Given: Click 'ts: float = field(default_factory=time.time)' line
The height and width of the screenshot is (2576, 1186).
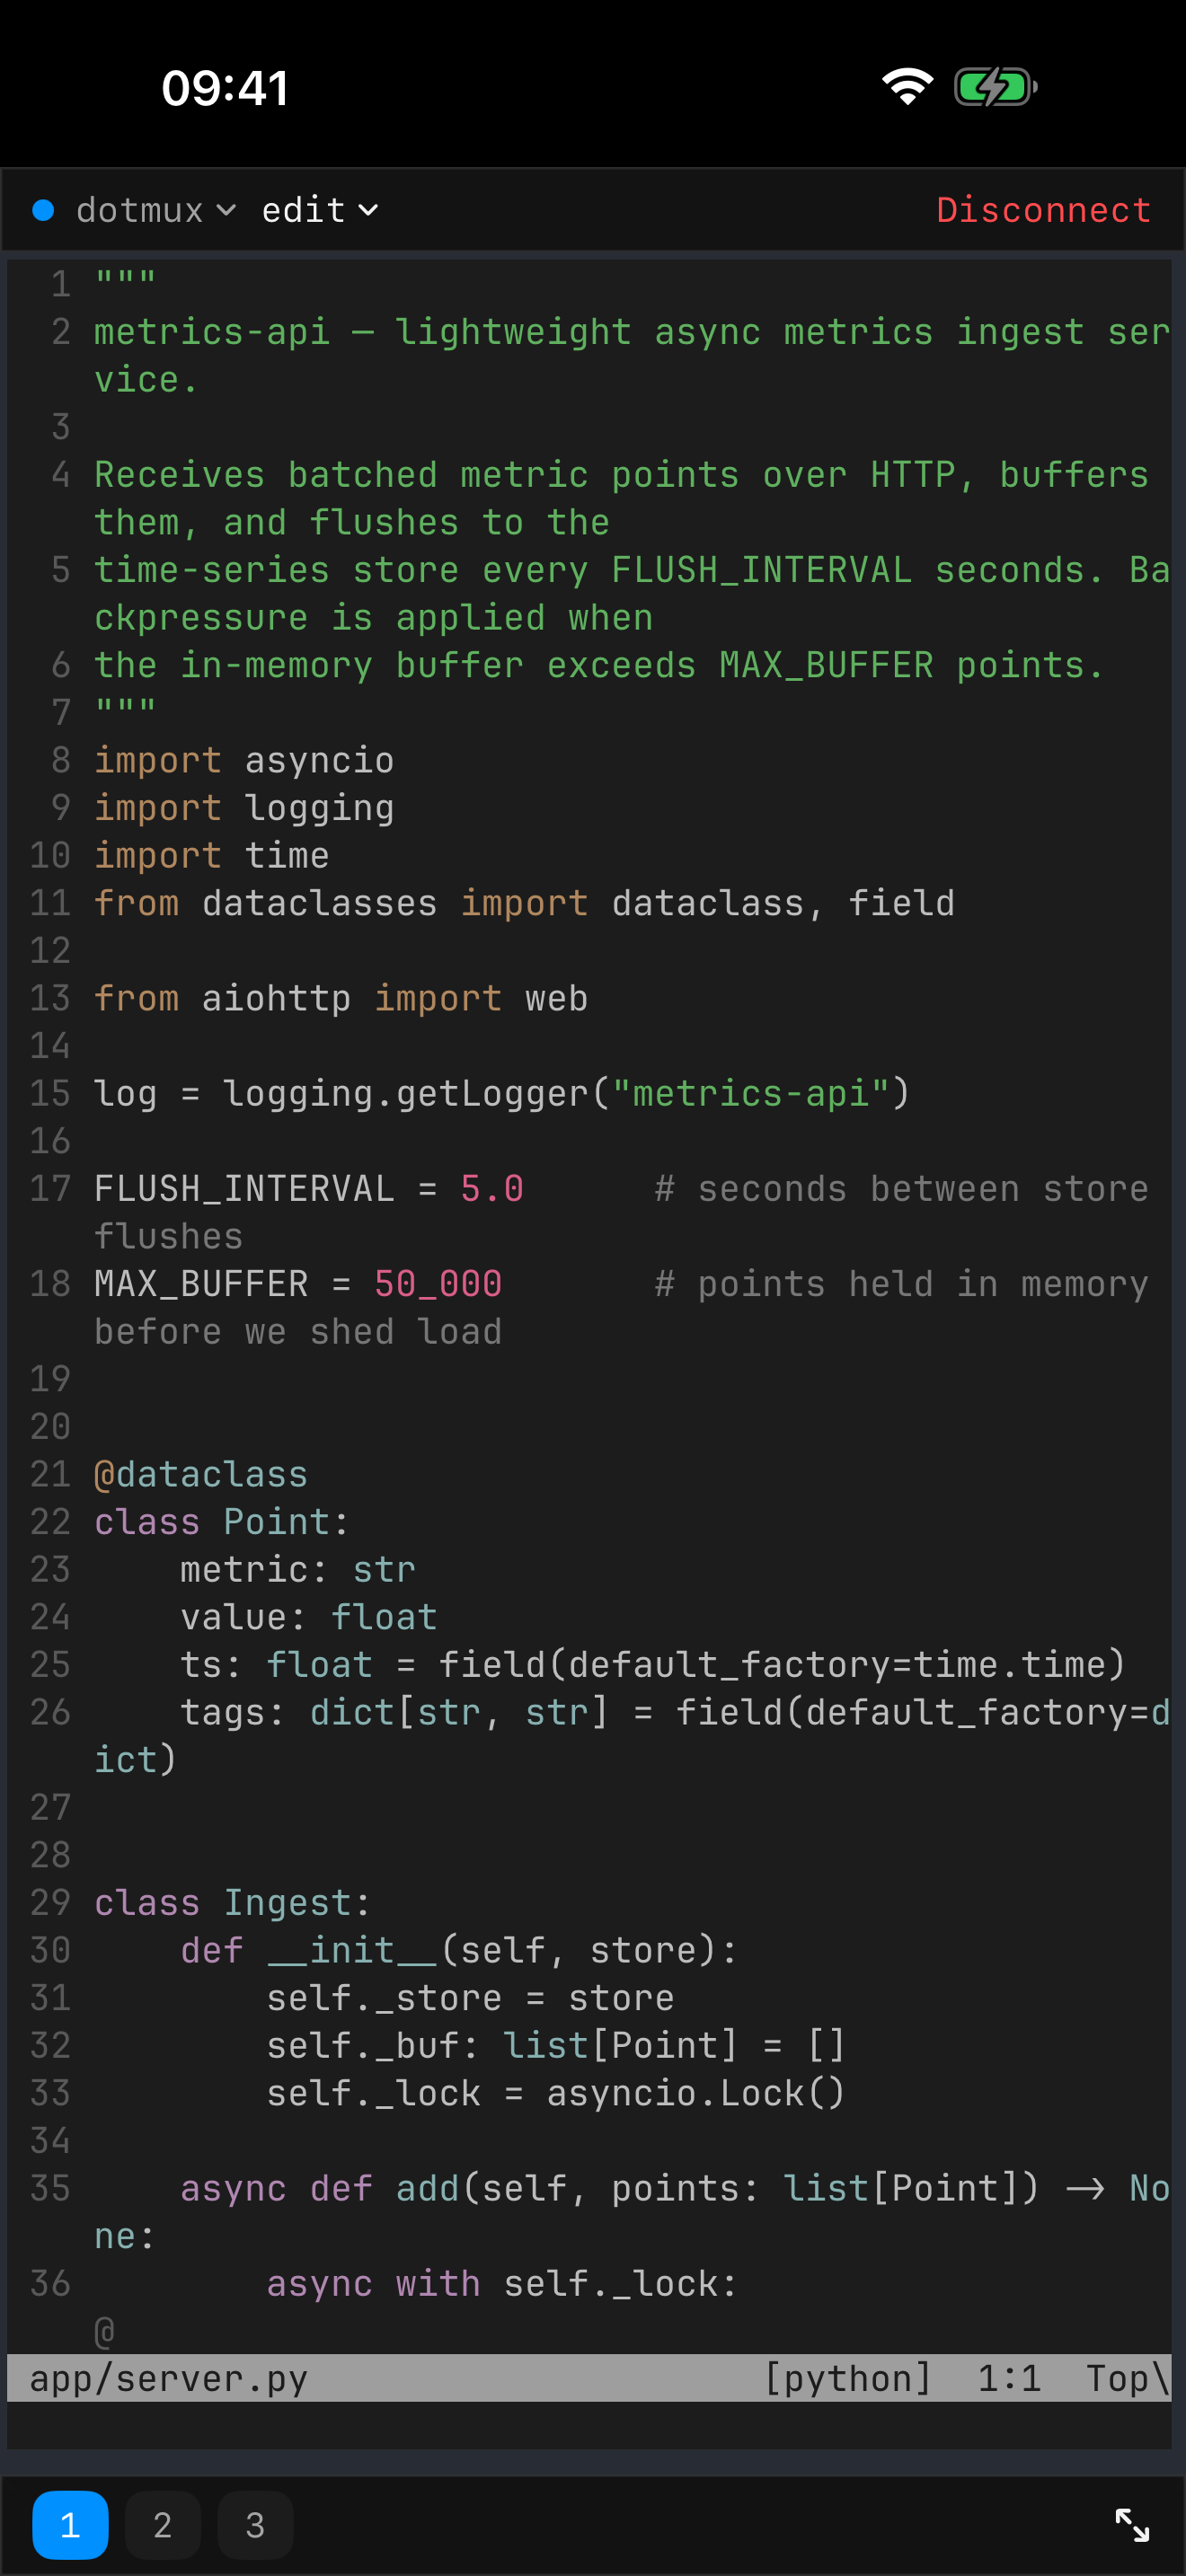Looking at the screenshot, I should click(x=653, y=1665).
